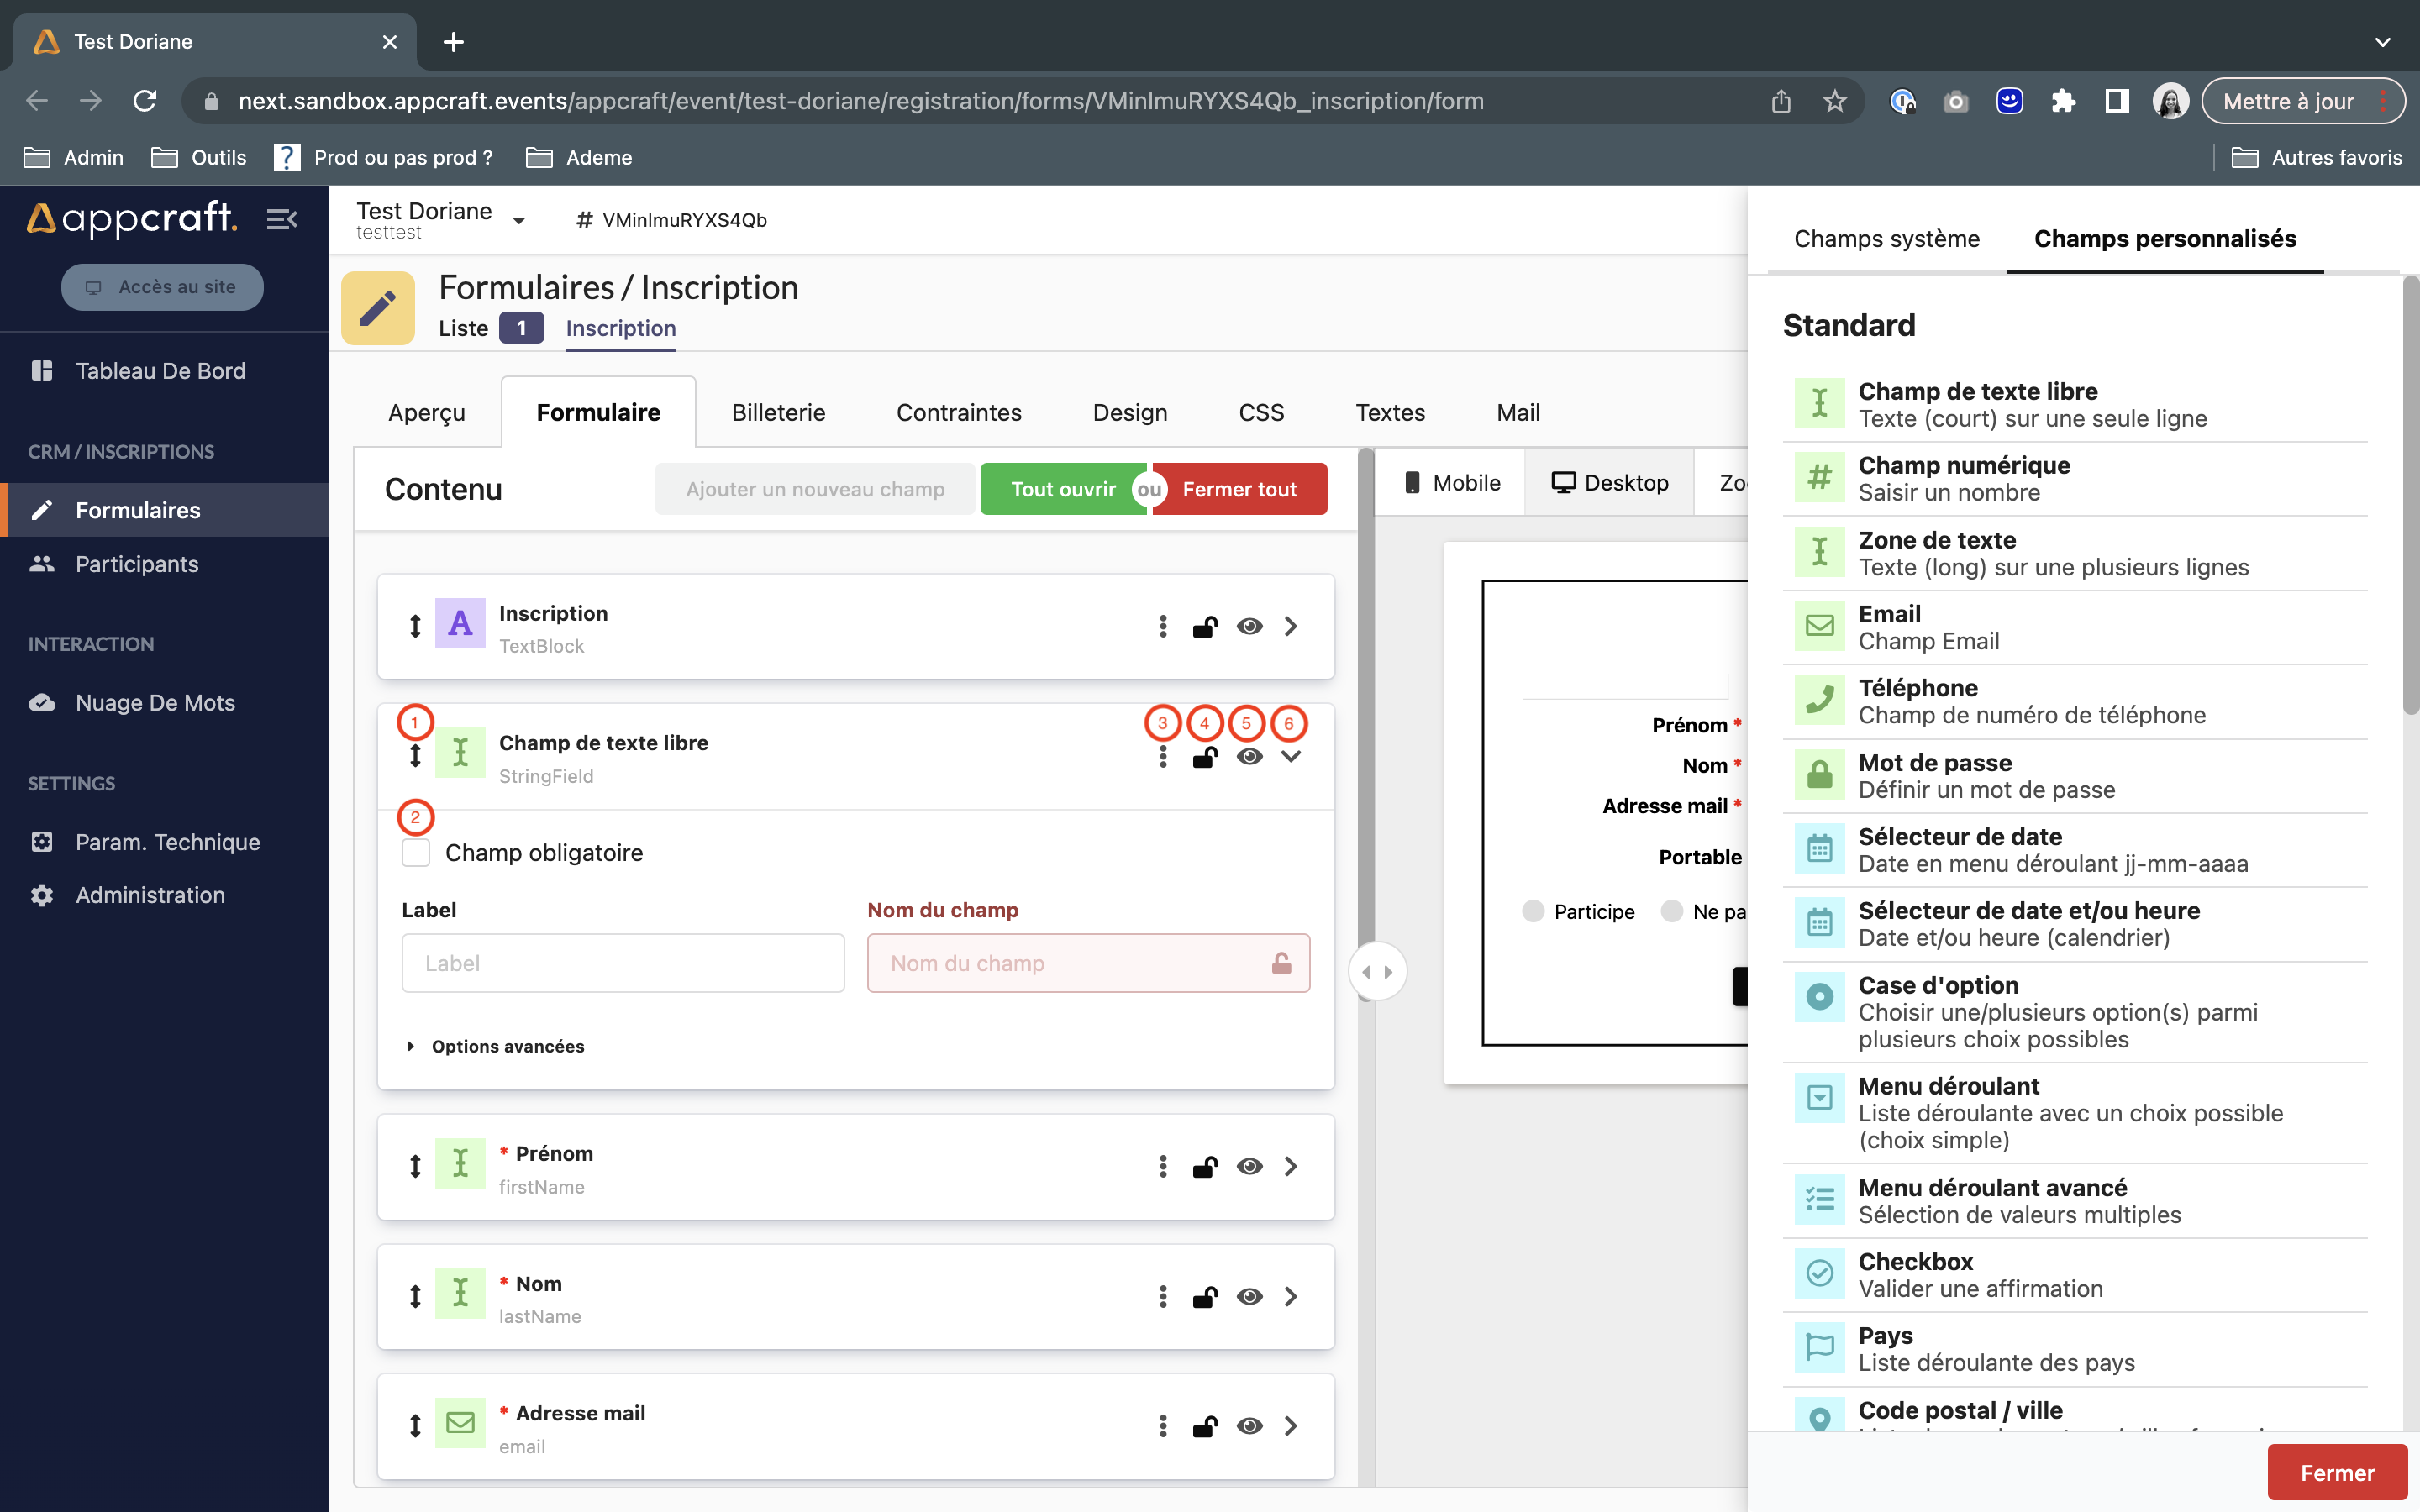Switch to the Design tab

tap(1129, 411)
